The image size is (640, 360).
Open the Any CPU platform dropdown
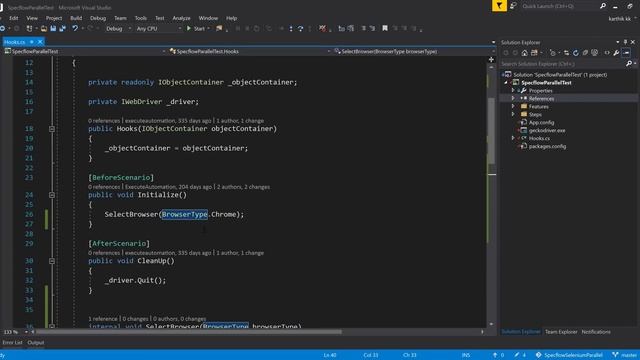180,29
